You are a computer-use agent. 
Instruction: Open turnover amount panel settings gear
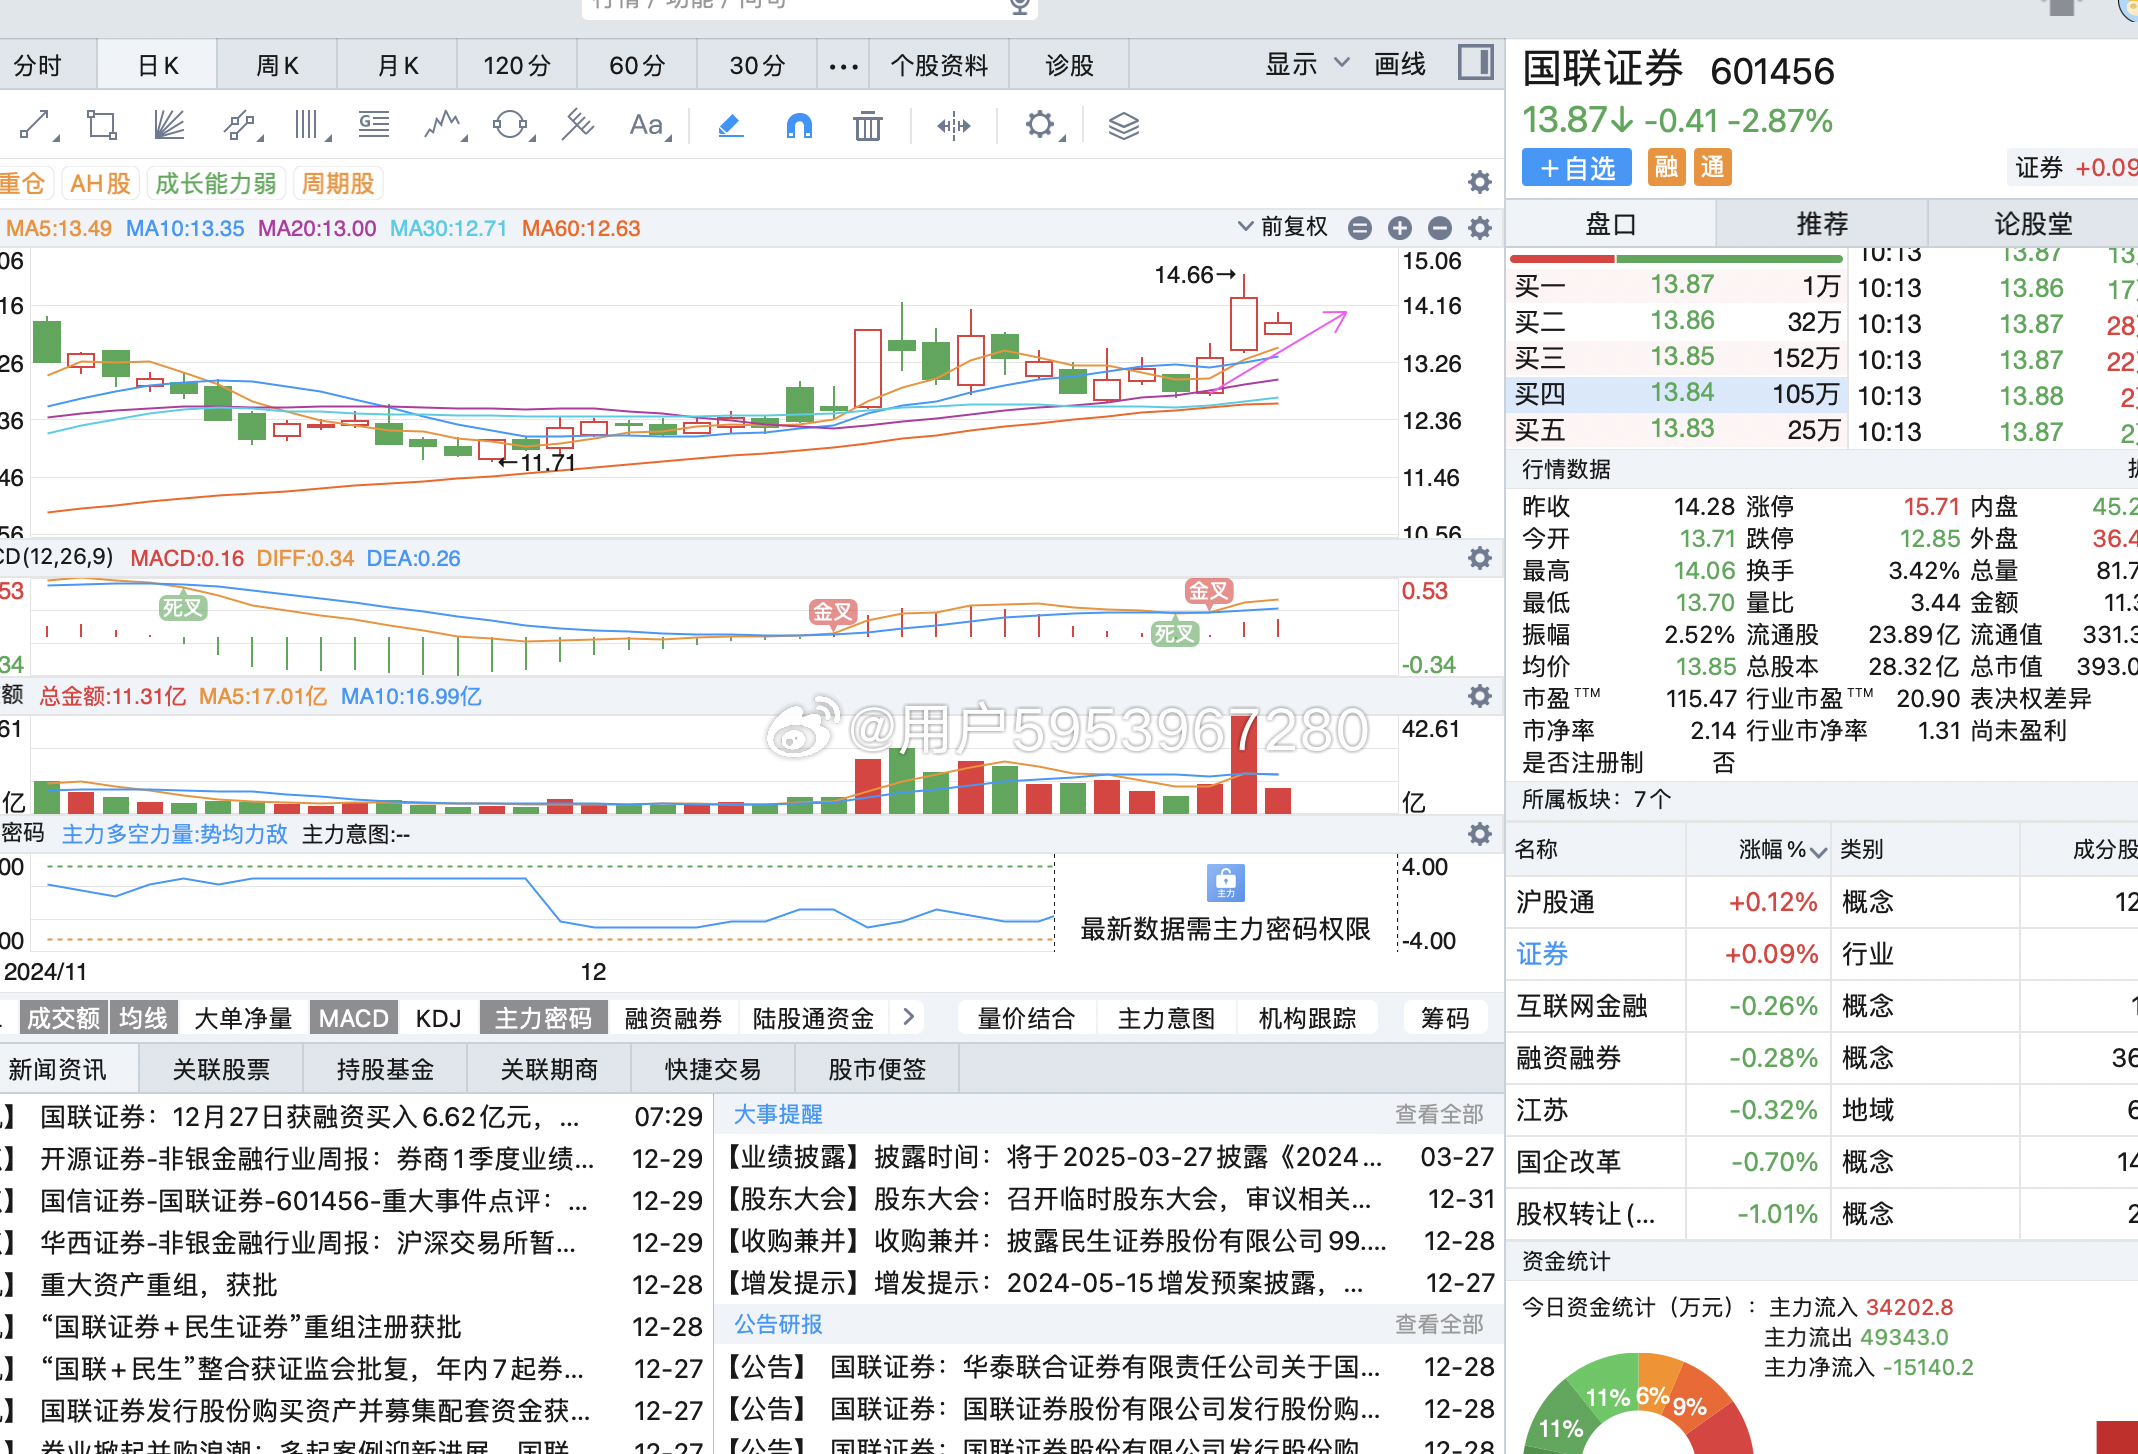tap(1479, 696)
